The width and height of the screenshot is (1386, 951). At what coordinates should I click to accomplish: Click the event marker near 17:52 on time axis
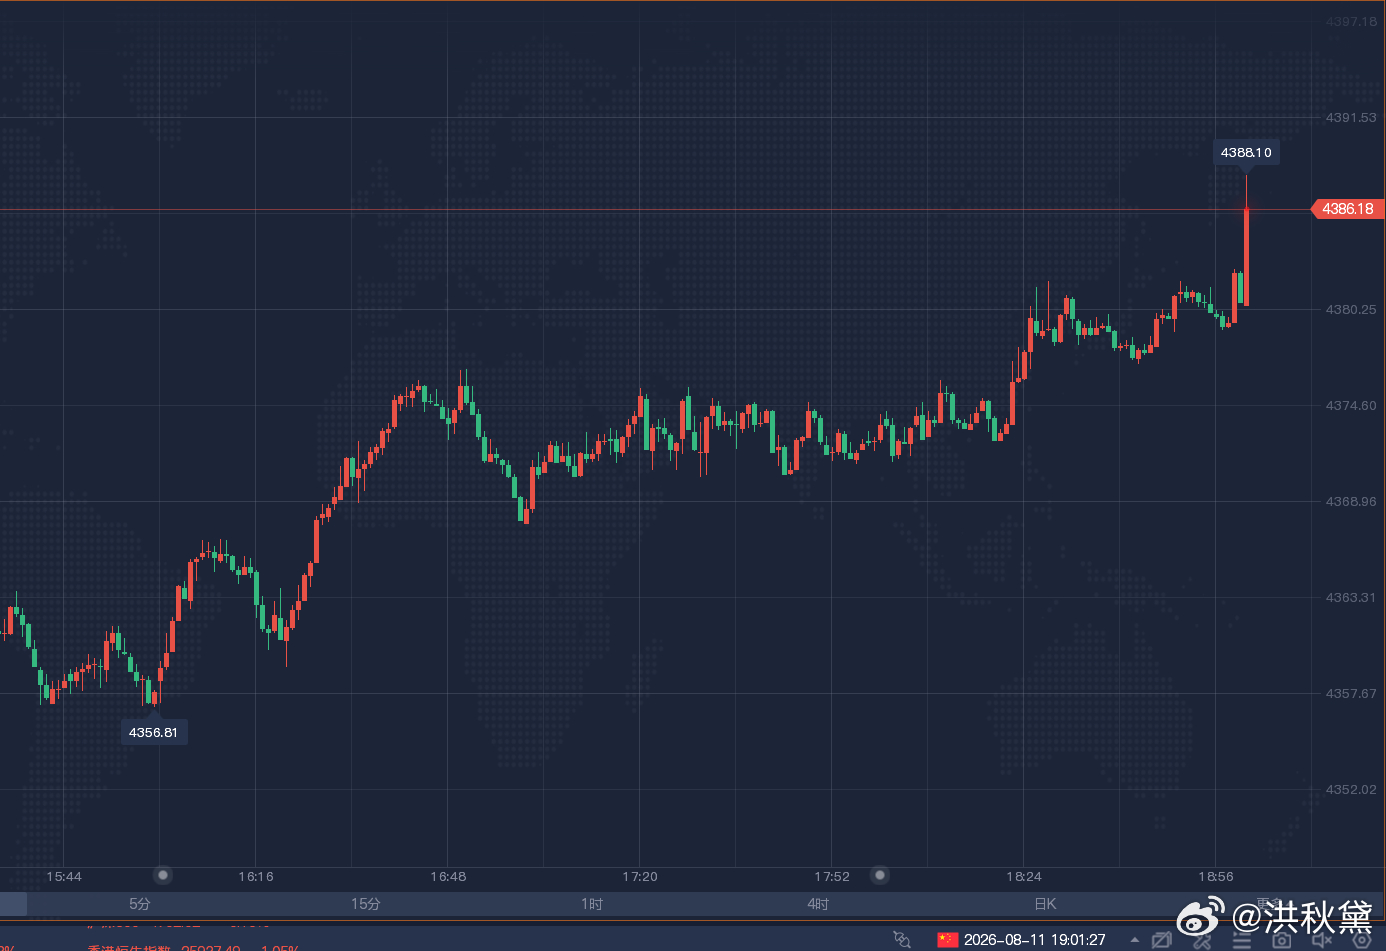880,875
